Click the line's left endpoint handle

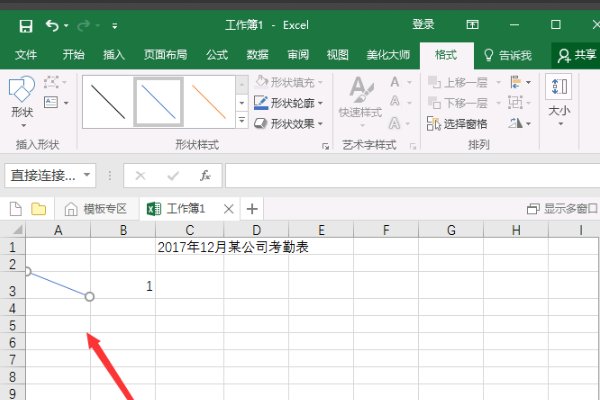[x=27, y=272]
